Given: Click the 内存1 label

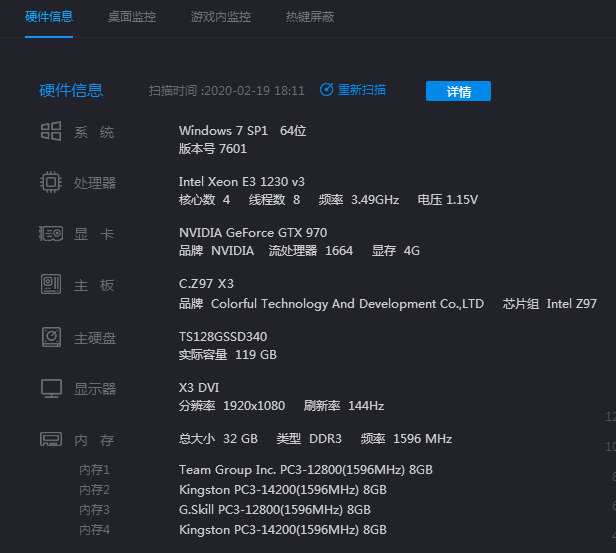Looking at the screenshot, I should pyautogui.click(x=94, y=470).
